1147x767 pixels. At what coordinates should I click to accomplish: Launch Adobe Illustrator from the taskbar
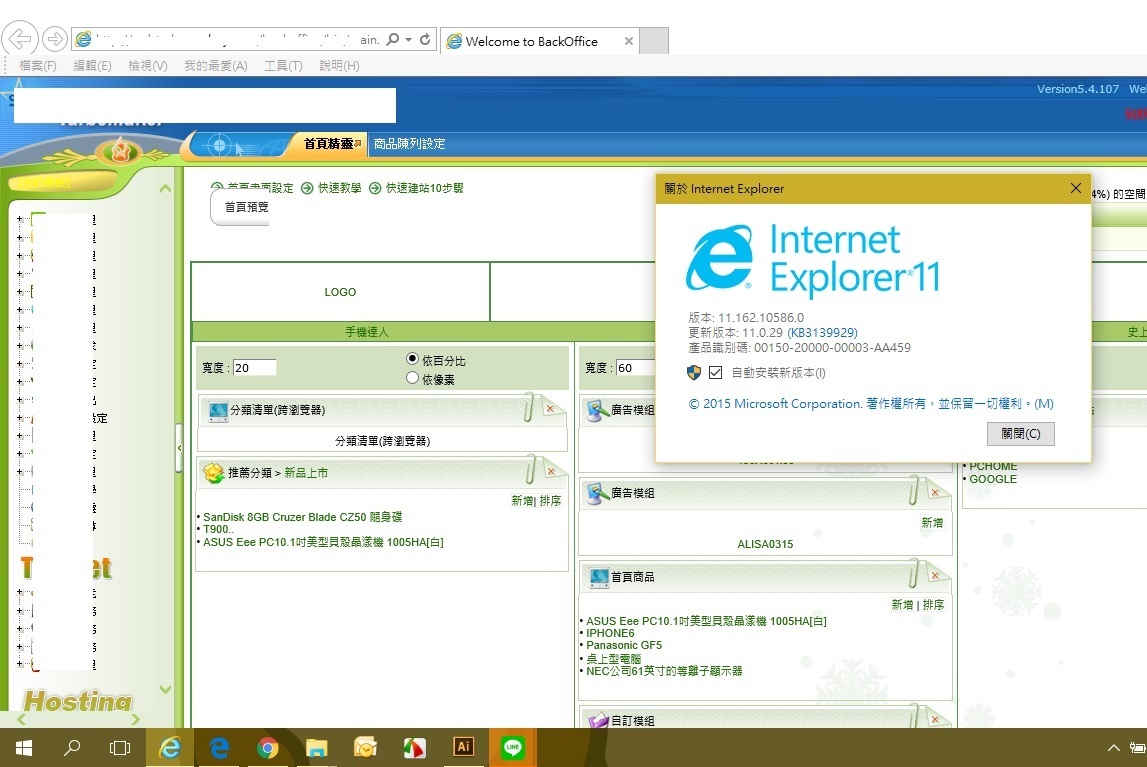(463, 747)
